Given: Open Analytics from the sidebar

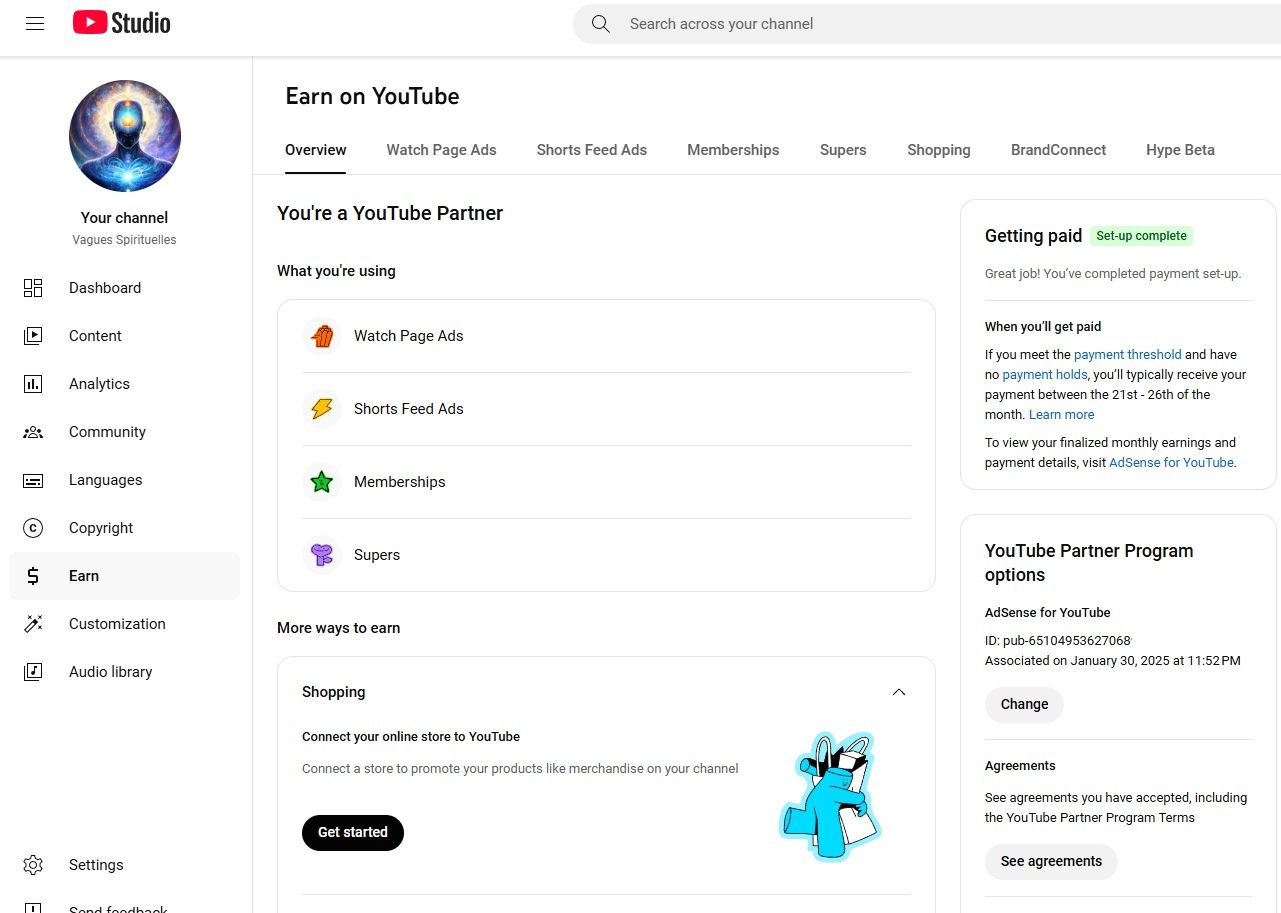Looking at the screenshot, I should point(125,384).
